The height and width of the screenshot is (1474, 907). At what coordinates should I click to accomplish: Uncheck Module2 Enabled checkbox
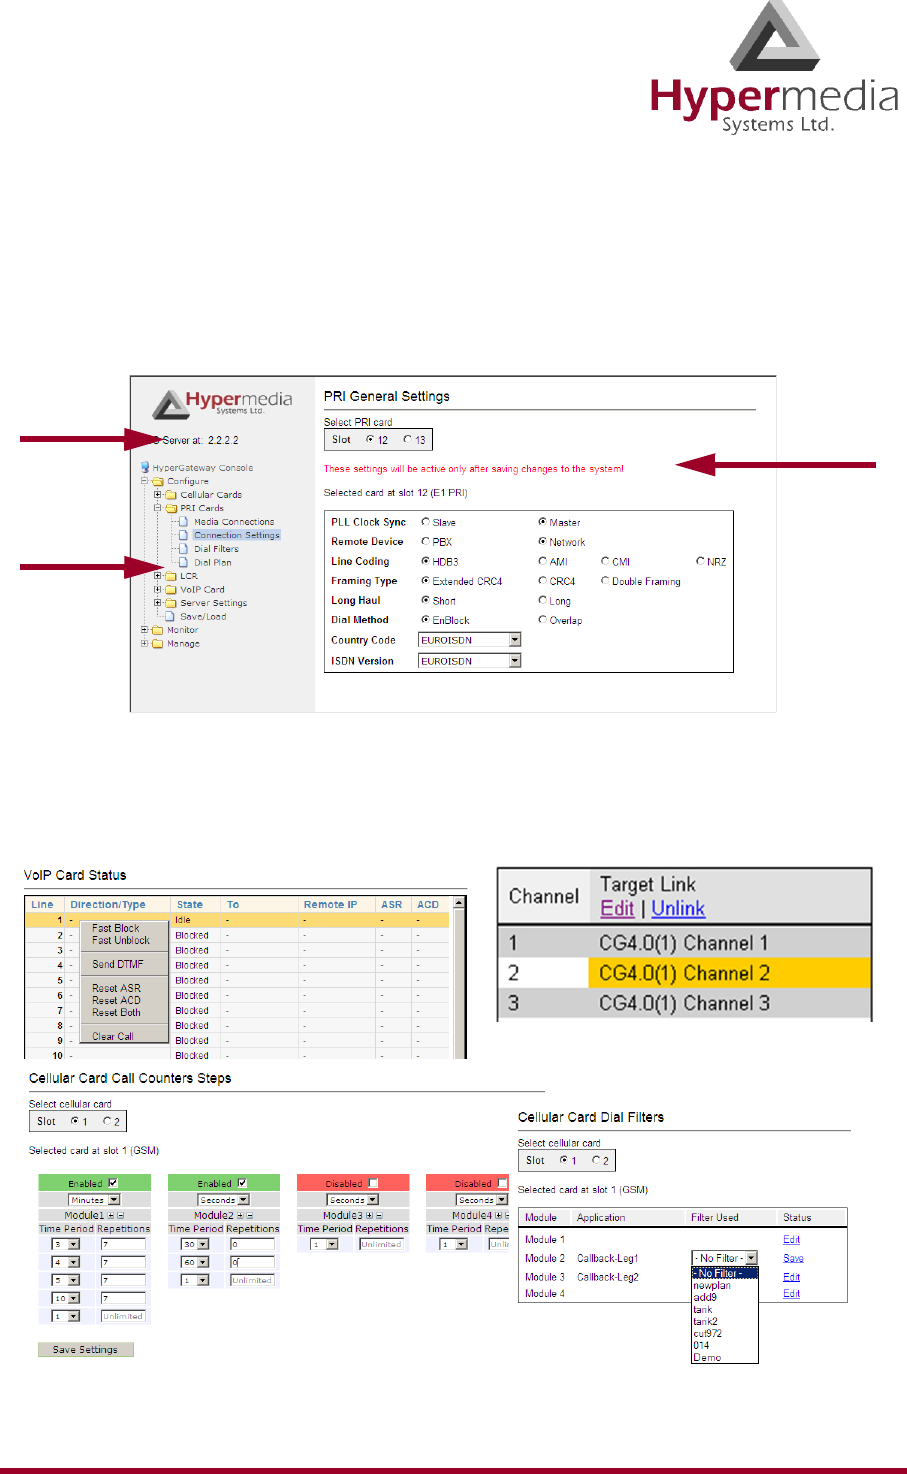coord(242,1183)
